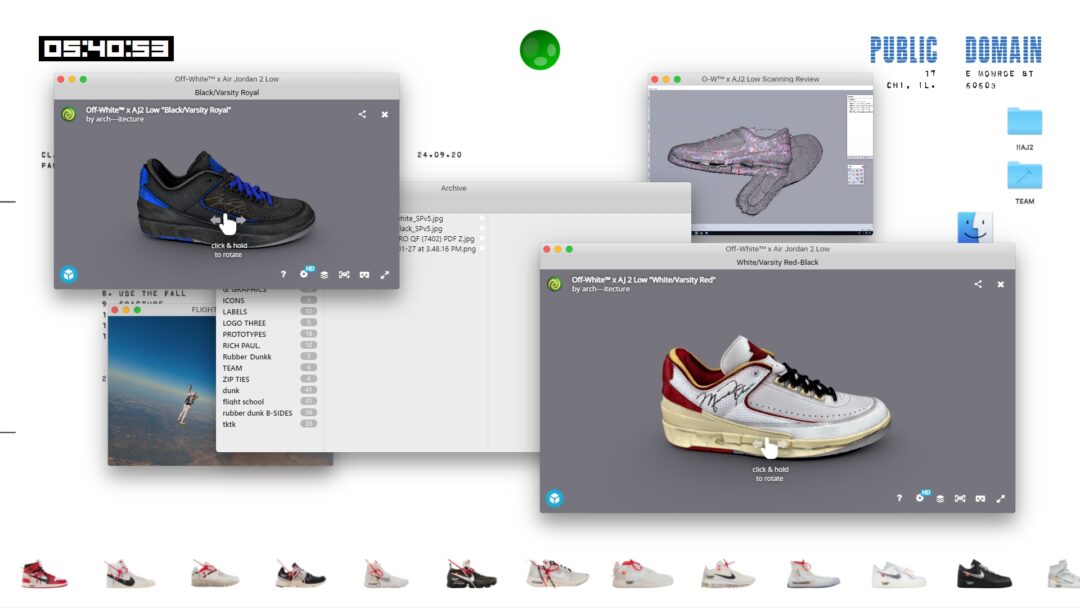1080x608 pixels.
Task: Click the black and blue sneaker 3D model
Action: [x=226, y=200]
